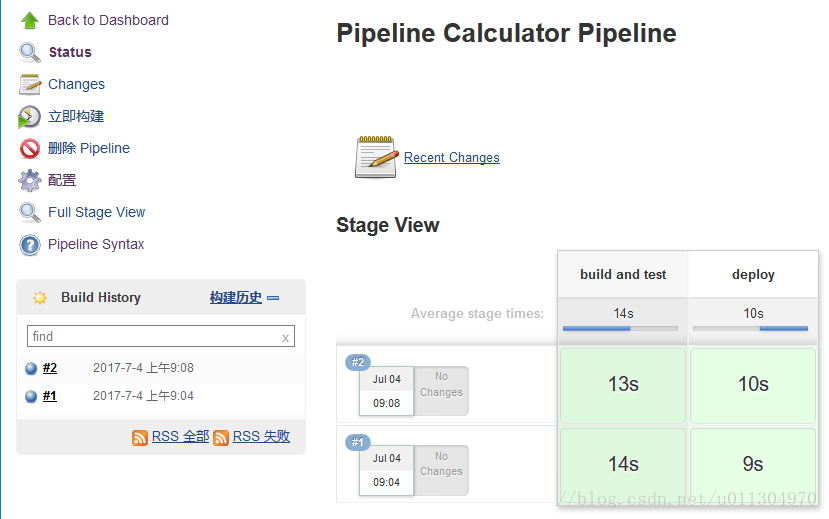Select the Pipeline Syntax menu item

[96, 244]
